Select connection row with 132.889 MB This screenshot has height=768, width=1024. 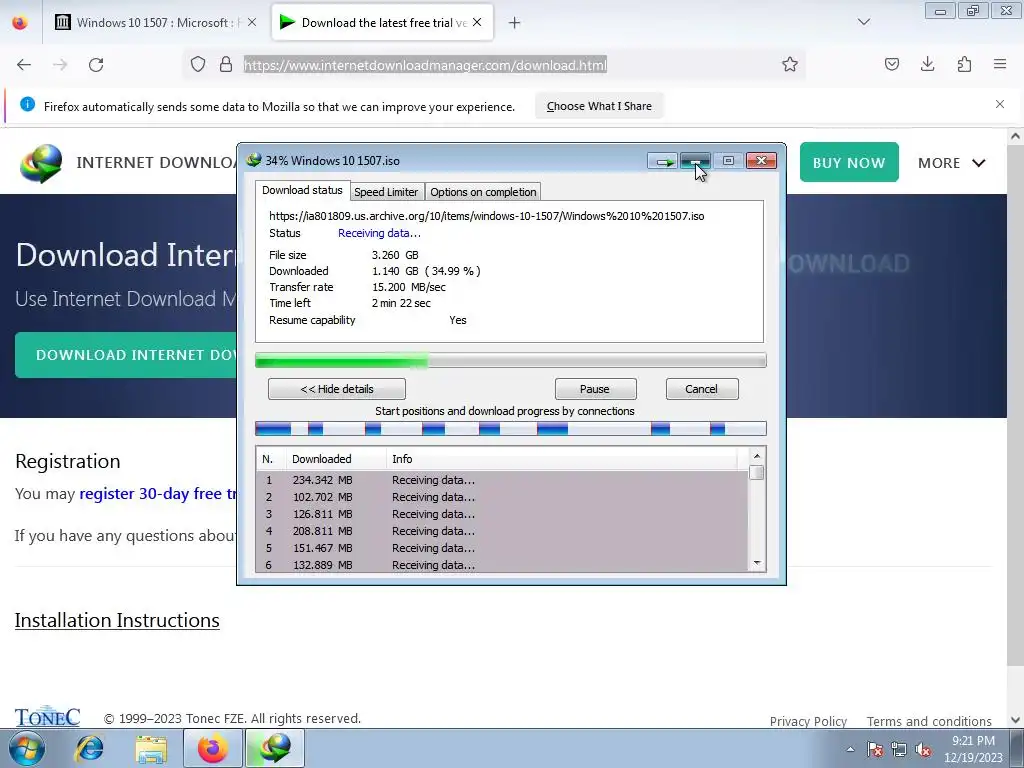(x=502, y=565)
